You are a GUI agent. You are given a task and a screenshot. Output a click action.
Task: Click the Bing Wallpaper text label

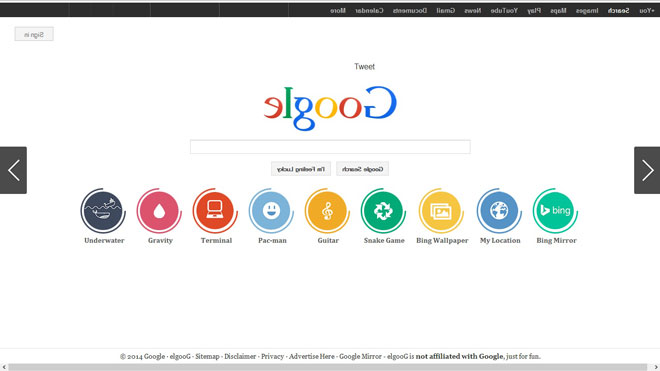click(x=442, y=240)
